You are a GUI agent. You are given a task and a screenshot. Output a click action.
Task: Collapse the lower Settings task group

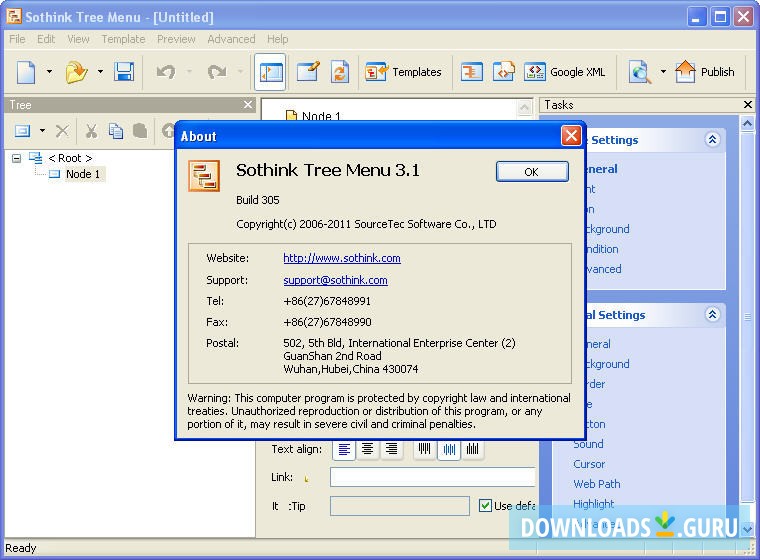tap(712, 315)
